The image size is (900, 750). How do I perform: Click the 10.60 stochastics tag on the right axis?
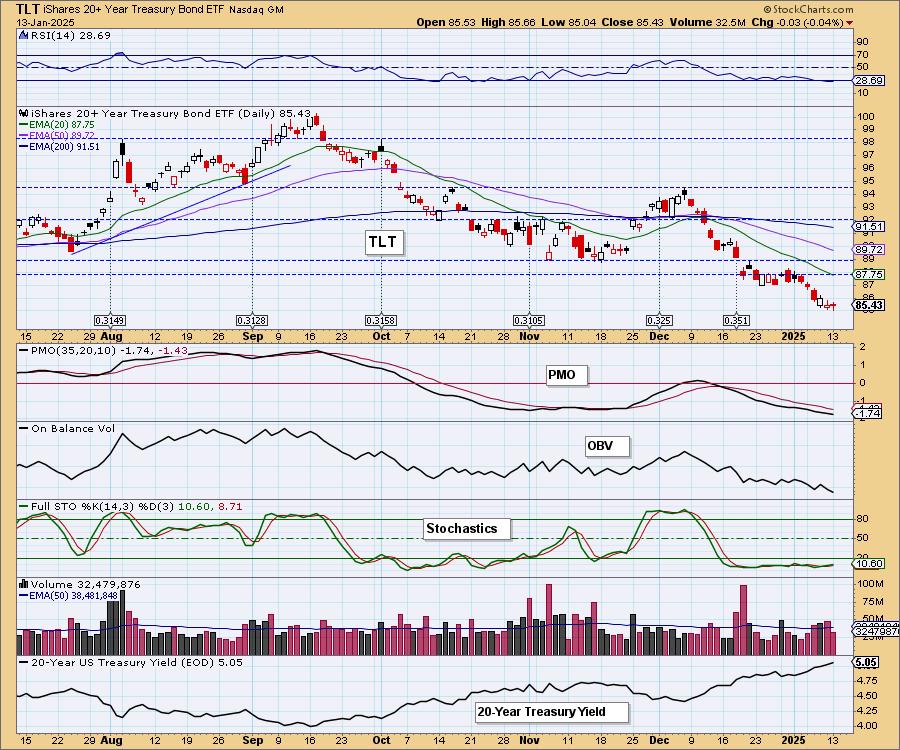pos(868,564)
